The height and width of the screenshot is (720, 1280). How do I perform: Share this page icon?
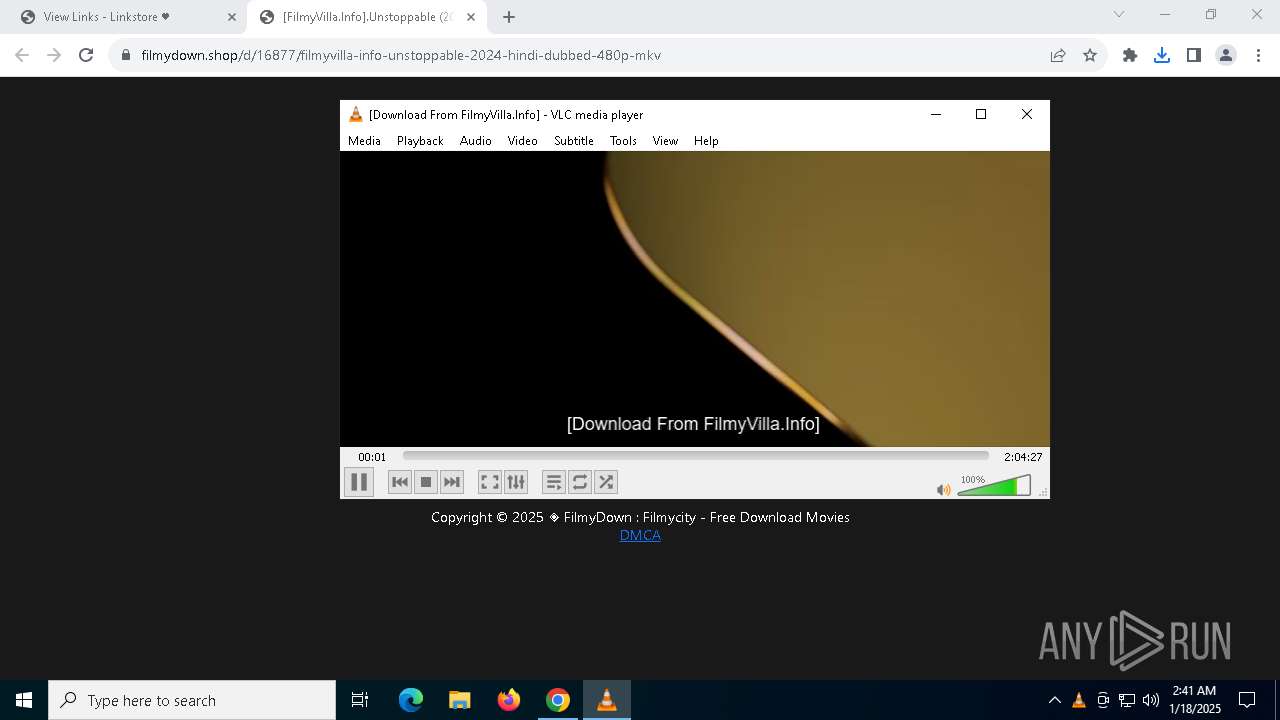pos(1058,55)
